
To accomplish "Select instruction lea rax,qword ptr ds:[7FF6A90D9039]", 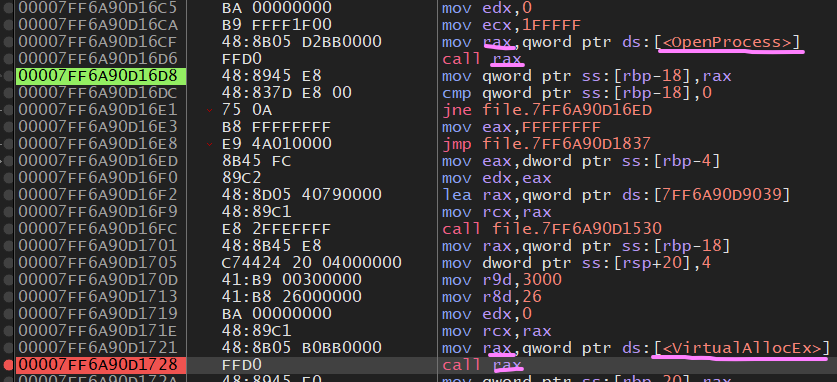I will click(616, 195).
